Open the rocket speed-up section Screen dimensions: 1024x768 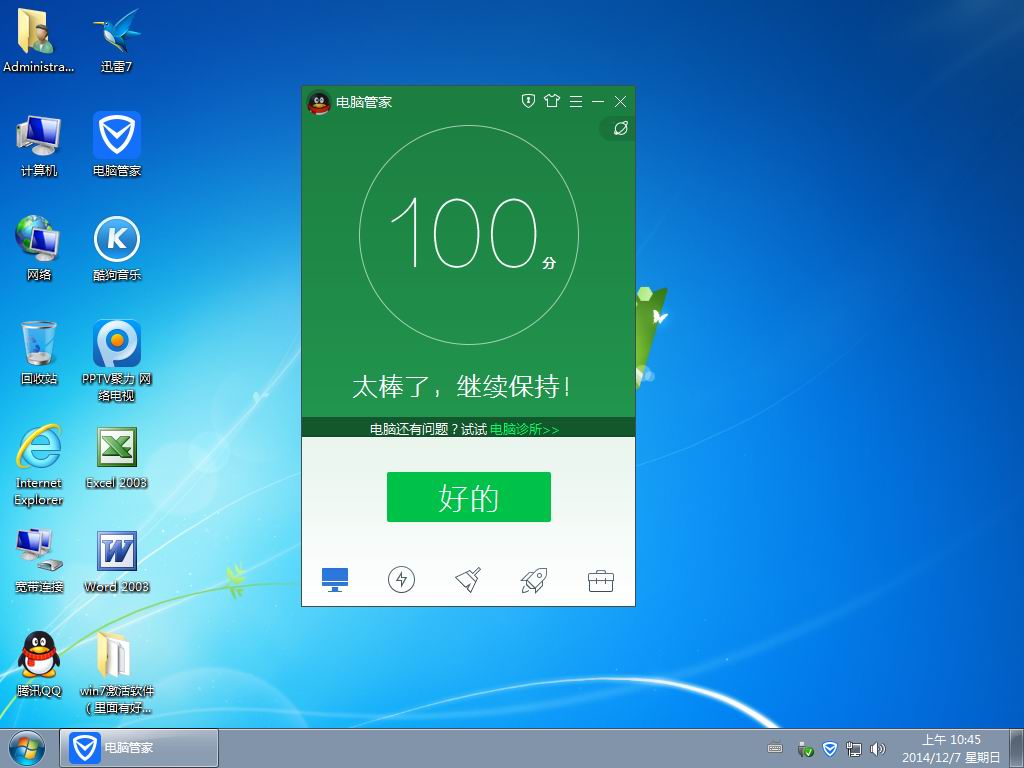[534, 579]
